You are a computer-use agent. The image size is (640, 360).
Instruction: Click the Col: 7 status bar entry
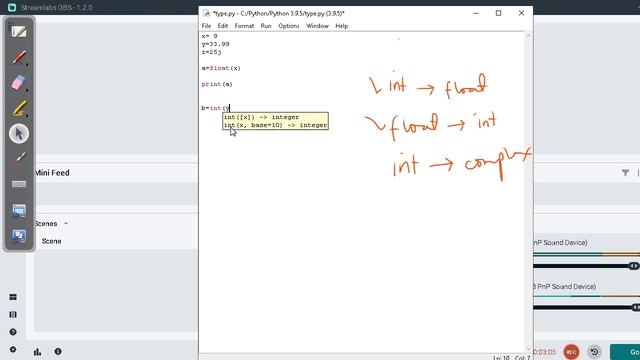coord(522,358)
